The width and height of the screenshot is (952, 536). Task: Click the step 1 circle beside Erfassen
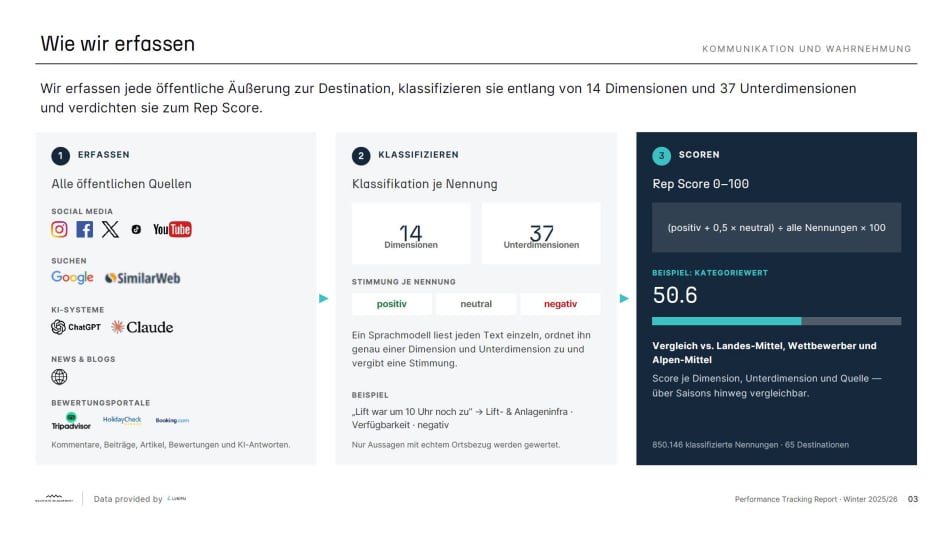point(60,156)
